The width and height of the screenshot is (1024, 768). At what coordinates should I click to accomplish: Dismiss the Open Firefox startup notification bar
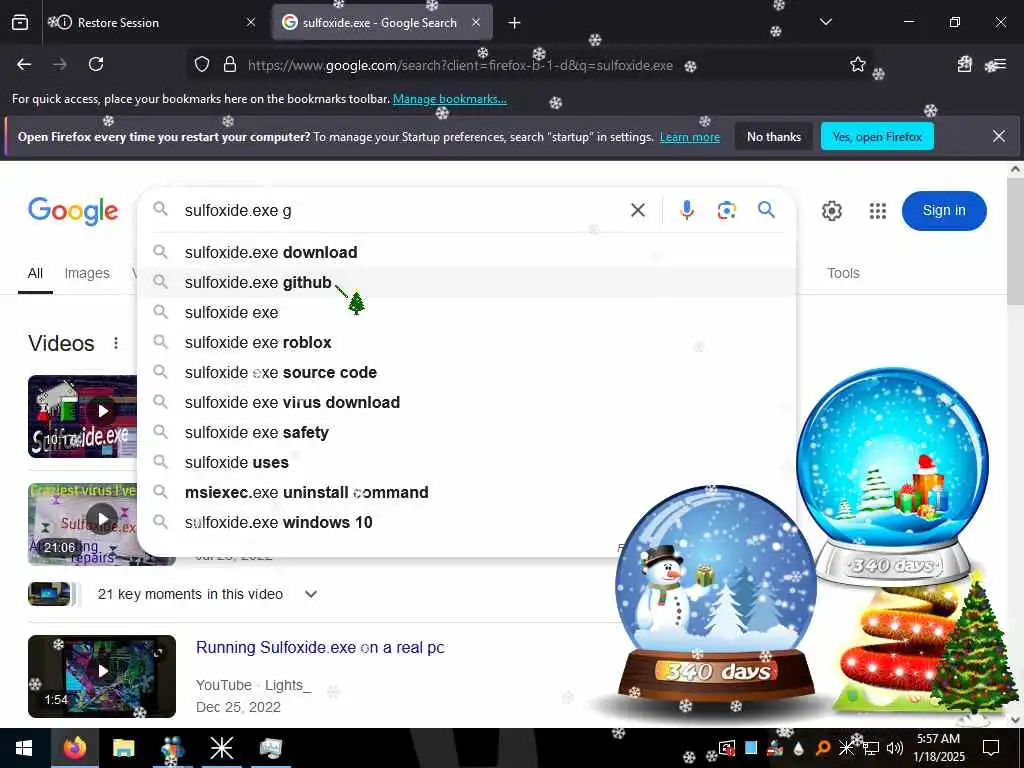point(999,136)
